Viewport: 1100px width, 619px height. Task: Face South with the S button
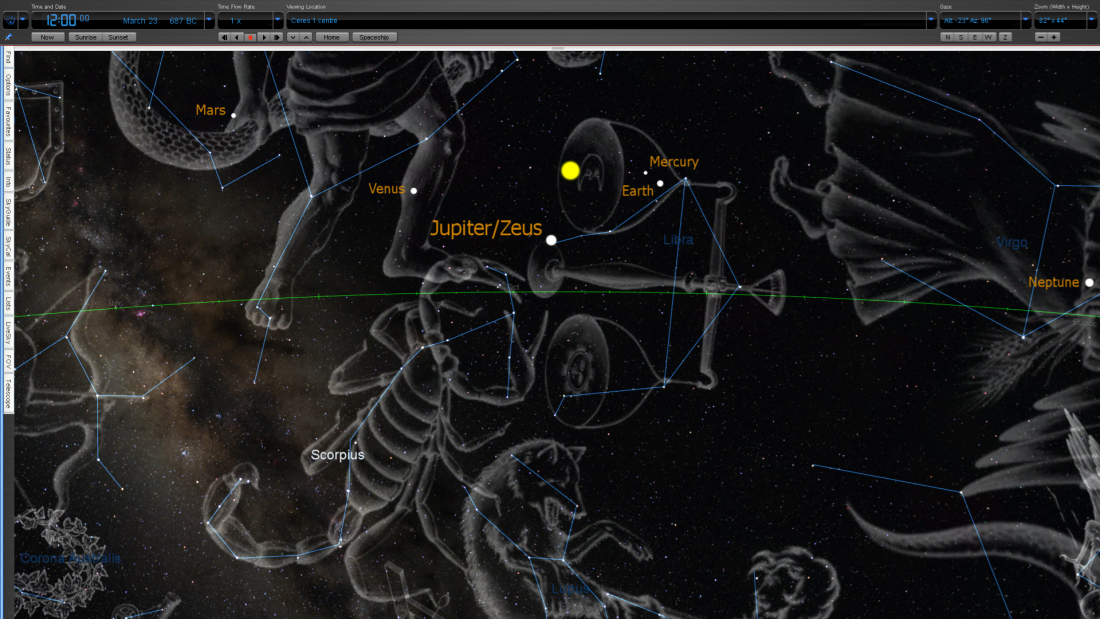(x=961, y=37)
